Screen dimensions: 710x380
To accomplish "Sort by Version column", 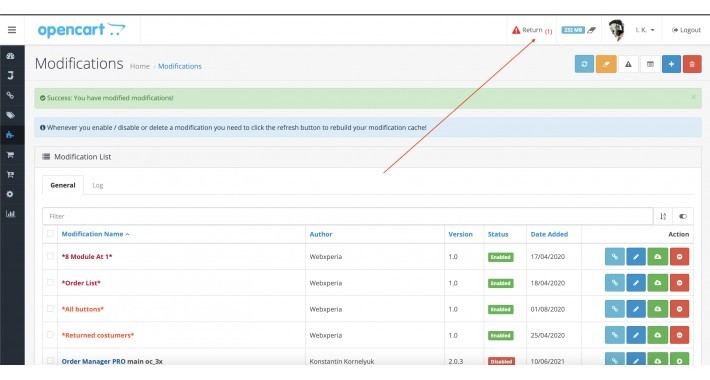I will click(460, 234).
